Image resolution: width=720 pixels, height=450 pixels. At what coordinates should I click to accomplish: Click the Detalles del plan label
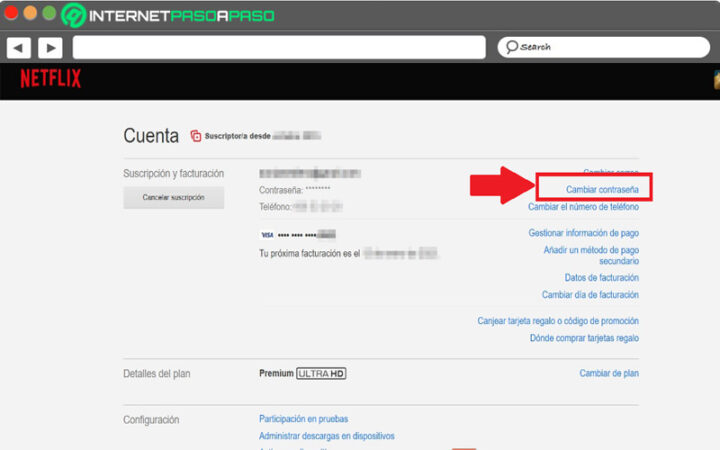[157, 374]
